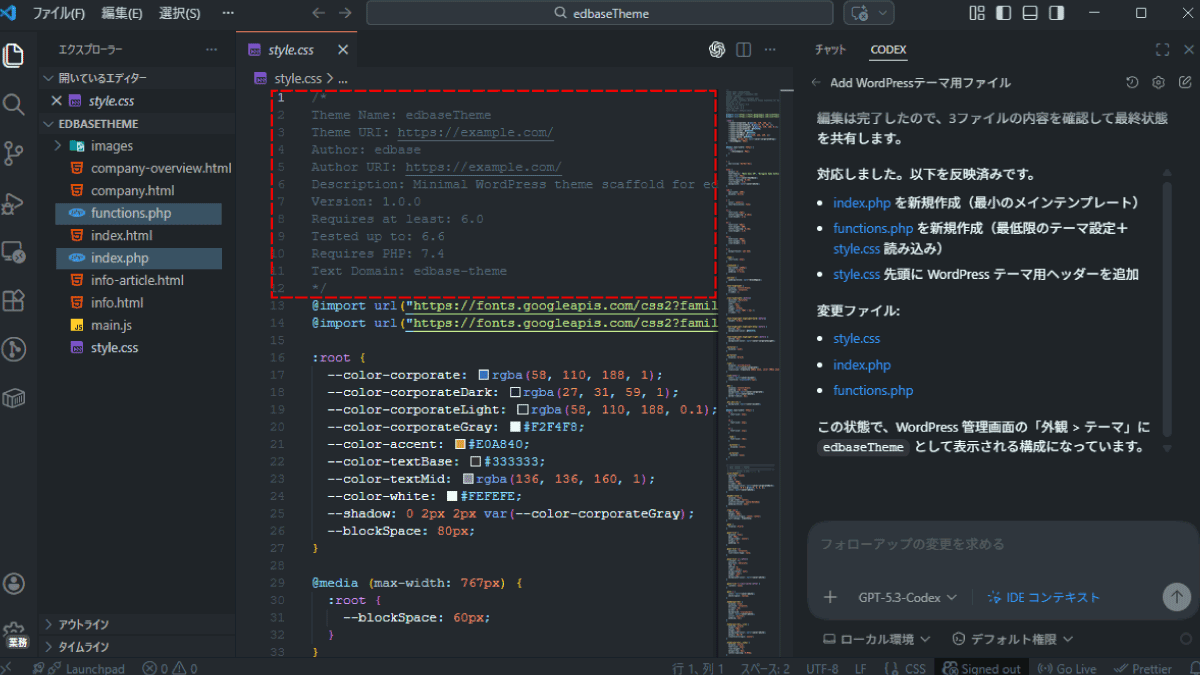Click the color swatch for --color-accent
This screenshot has width=1200, height=675.
pos(460,444)
